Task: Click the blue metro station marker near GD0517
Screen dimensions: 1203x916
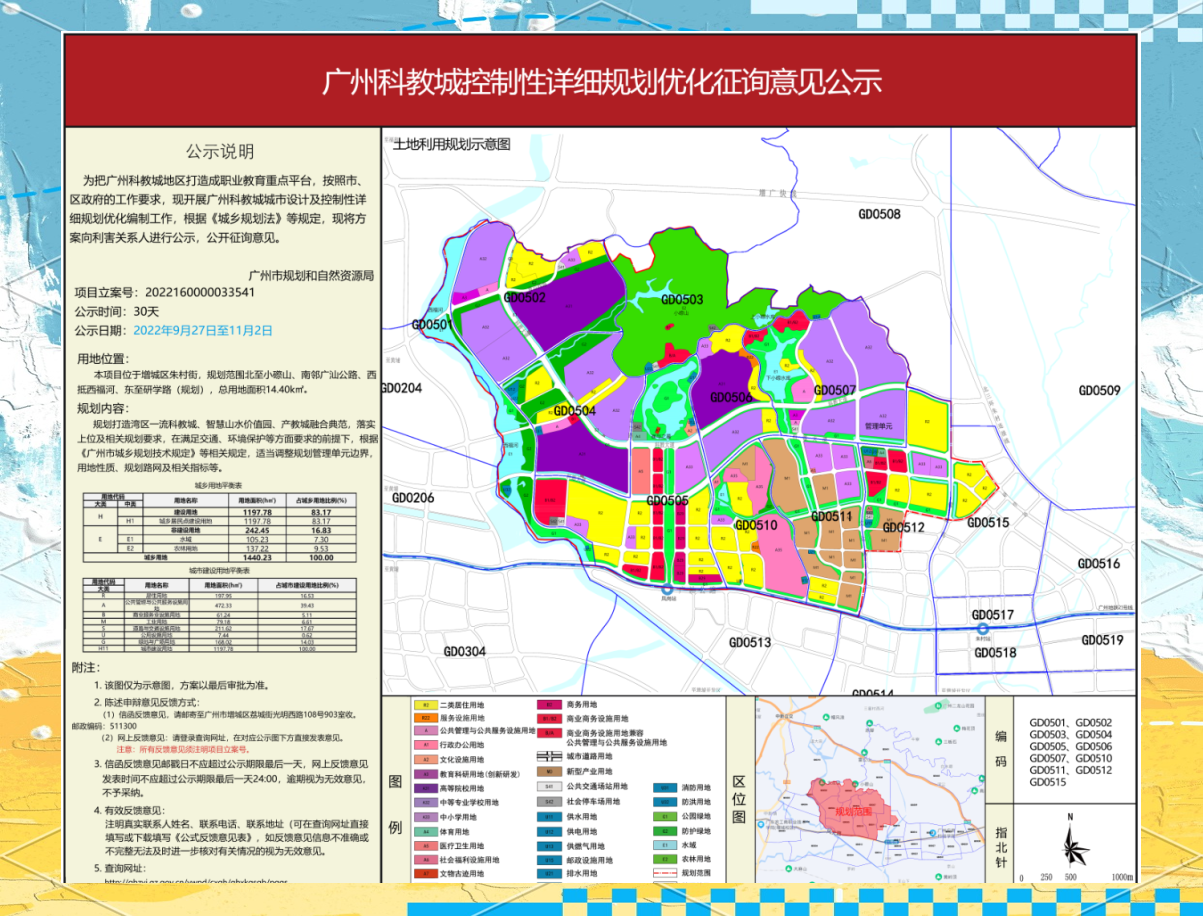Action: 984,629
